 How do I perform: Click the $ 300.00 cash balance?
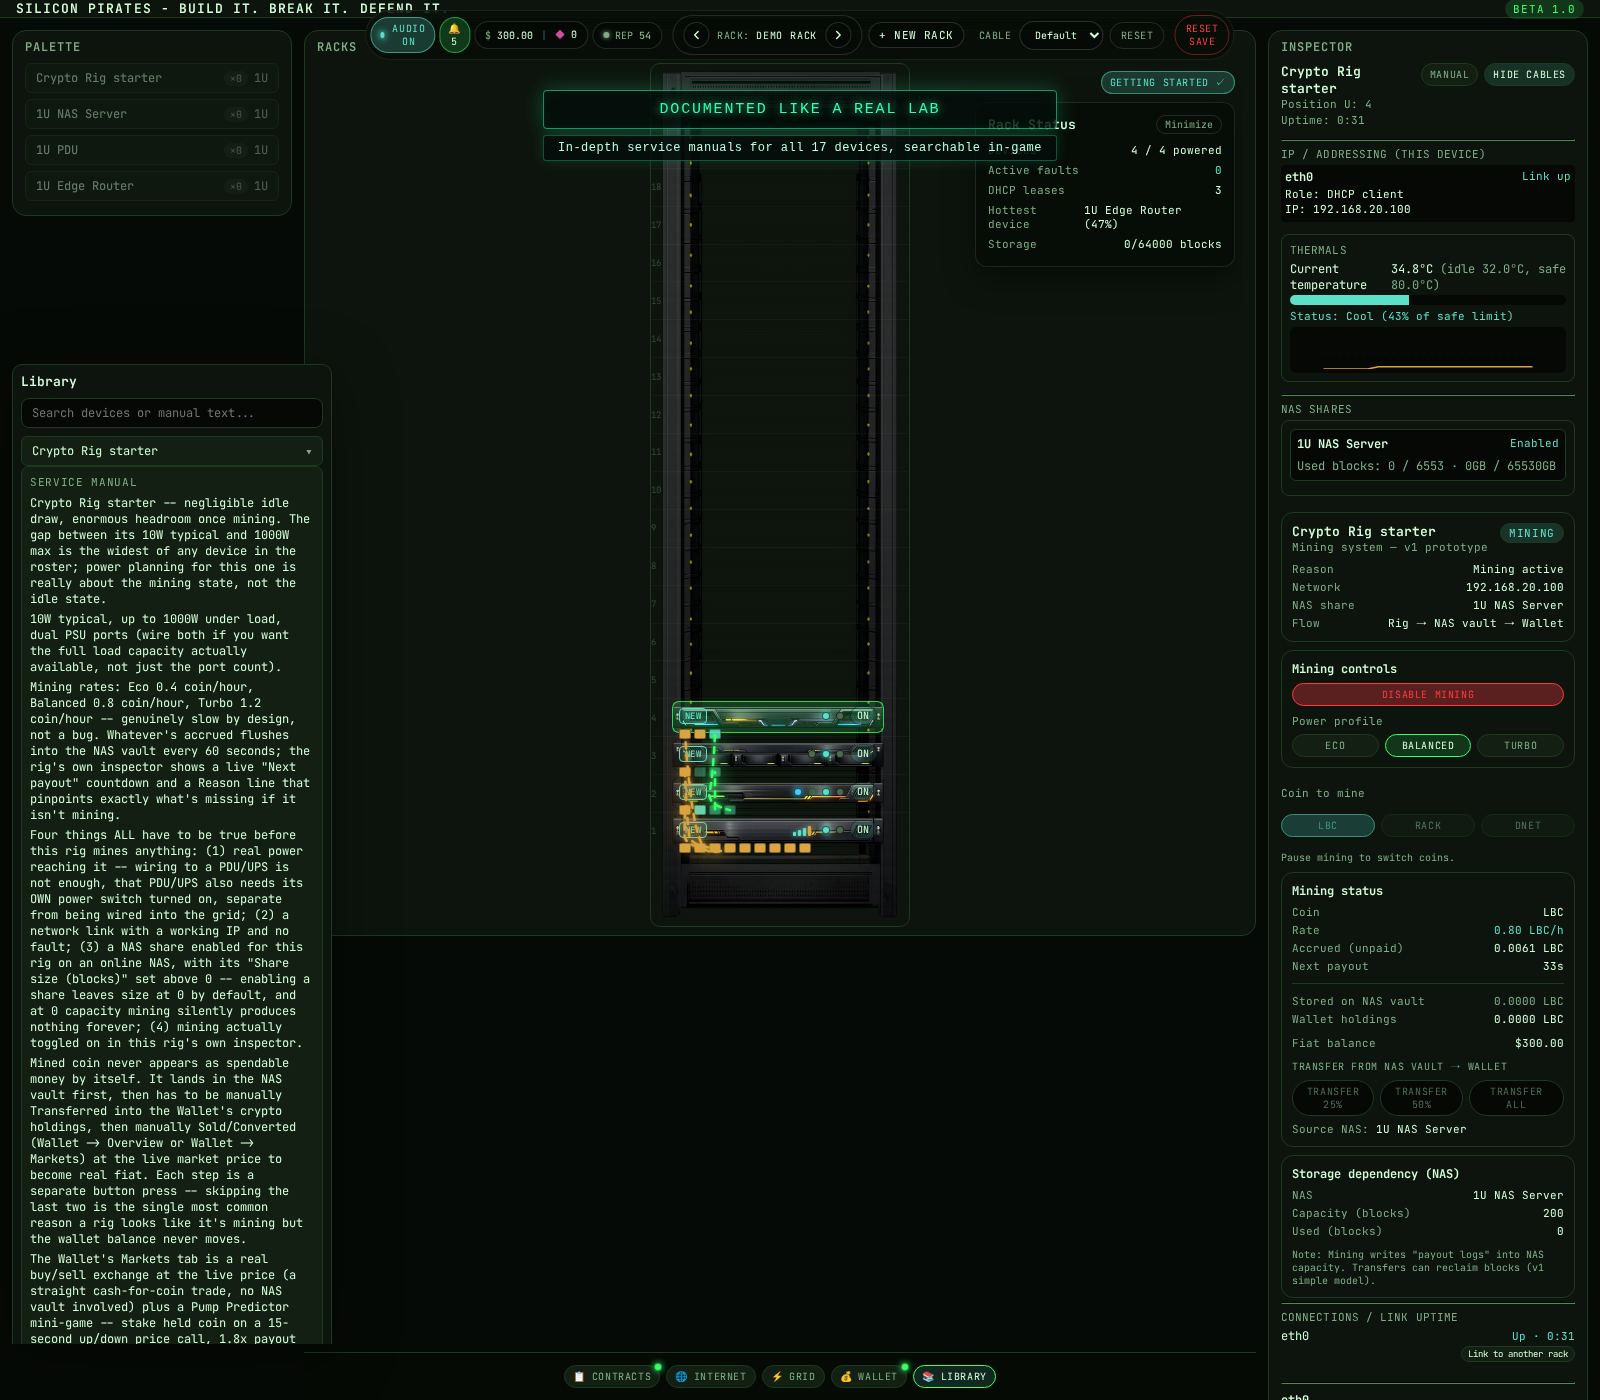click(x=509, y=35)
